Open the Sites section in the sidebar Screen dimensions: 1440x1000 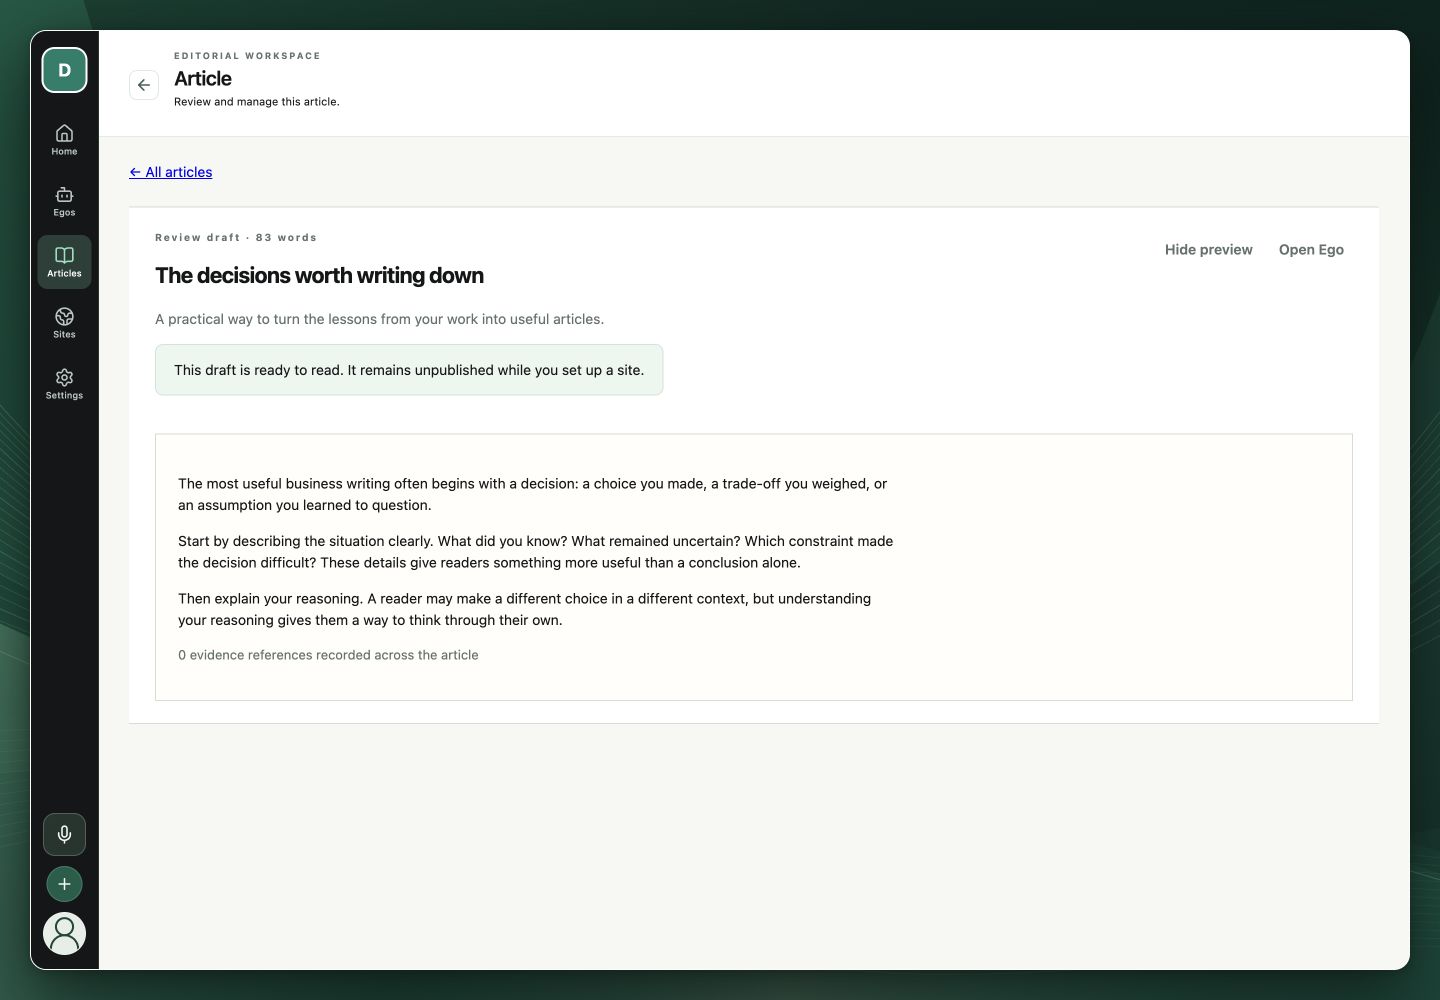pyautogui.click(x=64, y=323)
